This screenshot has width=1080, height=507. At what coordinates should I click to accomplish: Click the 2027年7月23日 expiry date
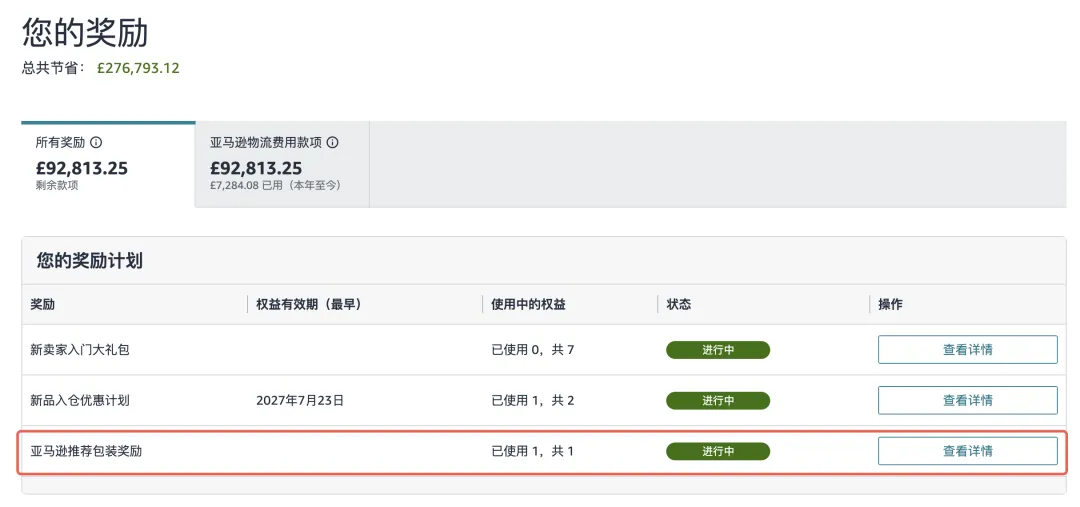coord(300,400)
